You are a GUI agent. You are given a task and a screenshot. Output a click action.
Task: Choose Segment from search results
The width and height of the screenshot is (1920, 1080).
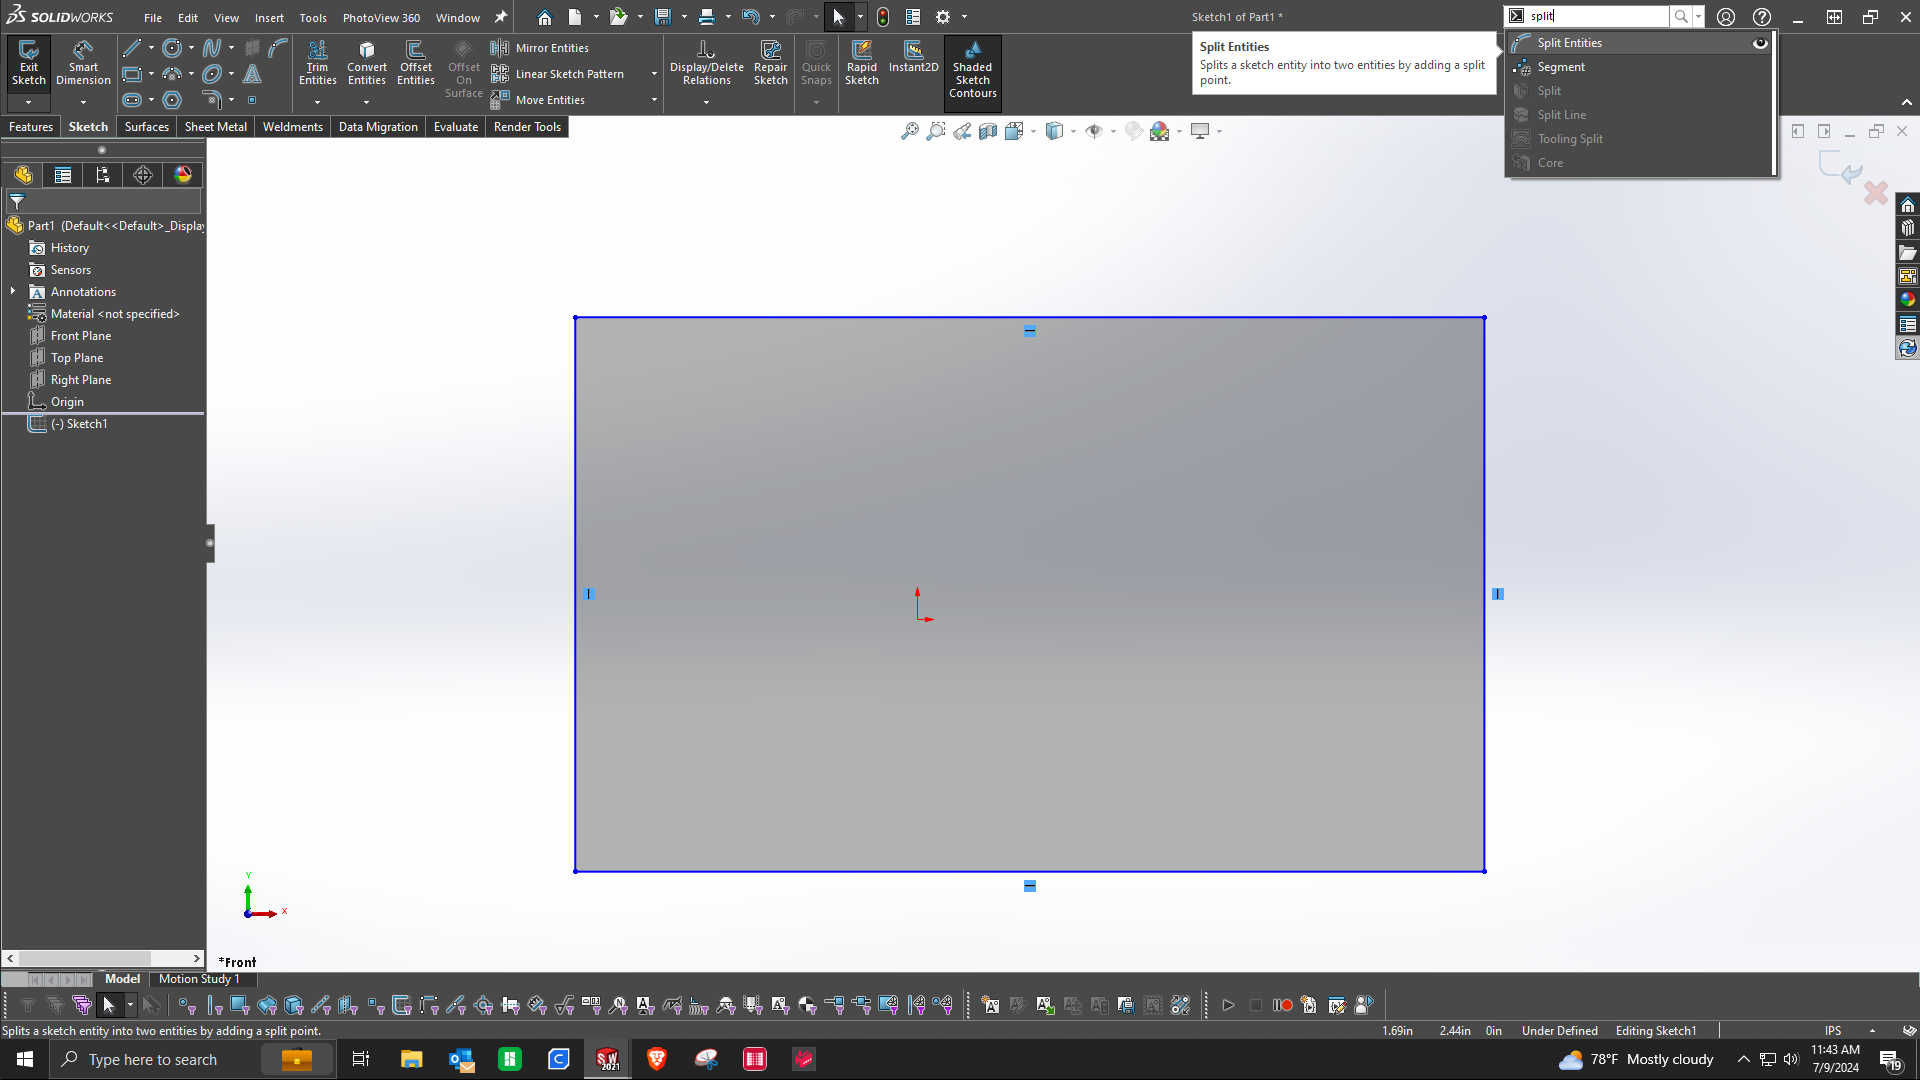[1560, 67]
